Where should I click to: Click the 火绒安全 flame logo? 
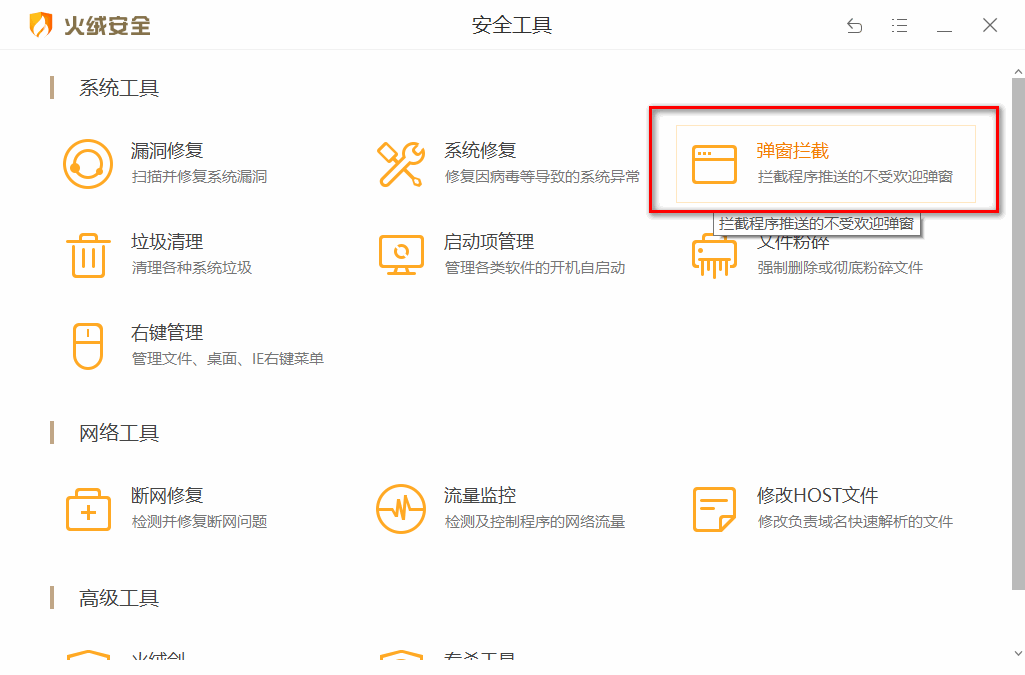pos(41,25)
